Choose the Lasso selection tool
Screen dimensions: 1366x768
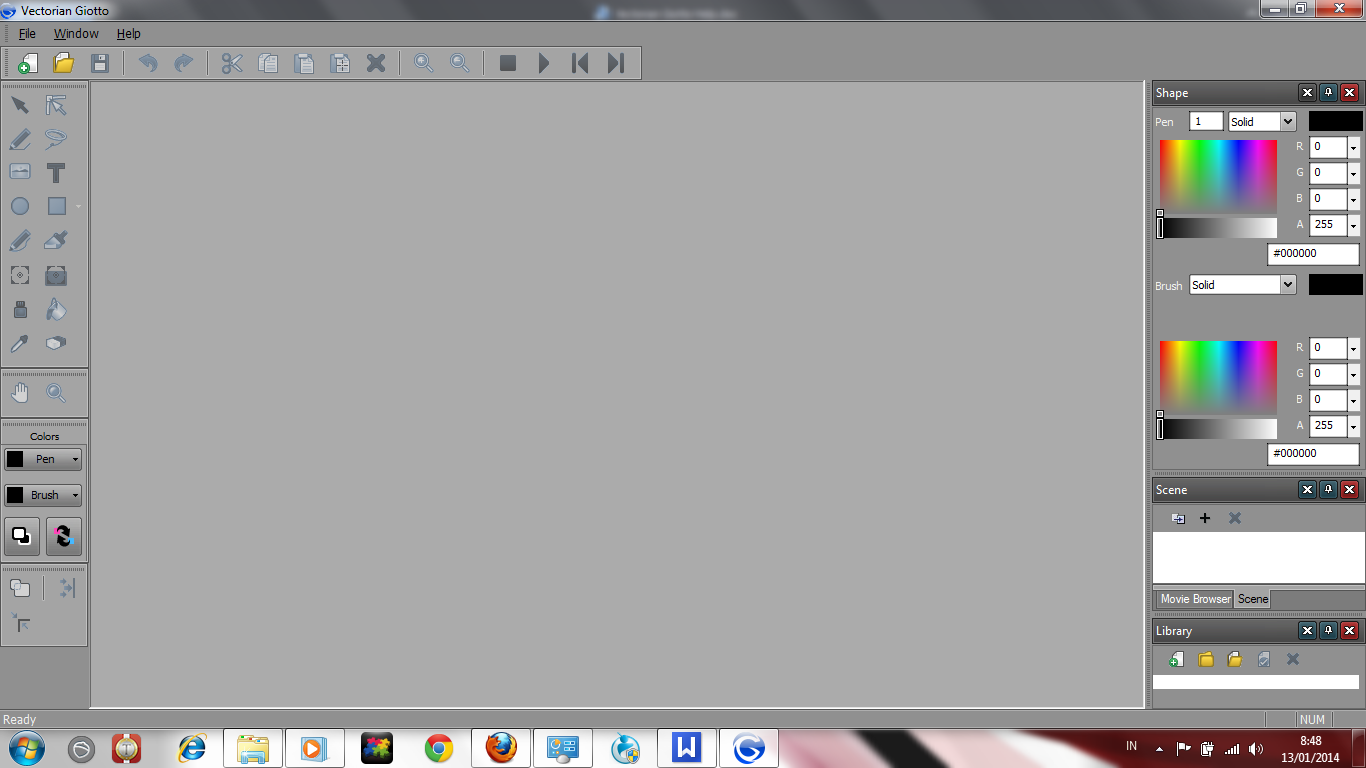tap(56, 138)
